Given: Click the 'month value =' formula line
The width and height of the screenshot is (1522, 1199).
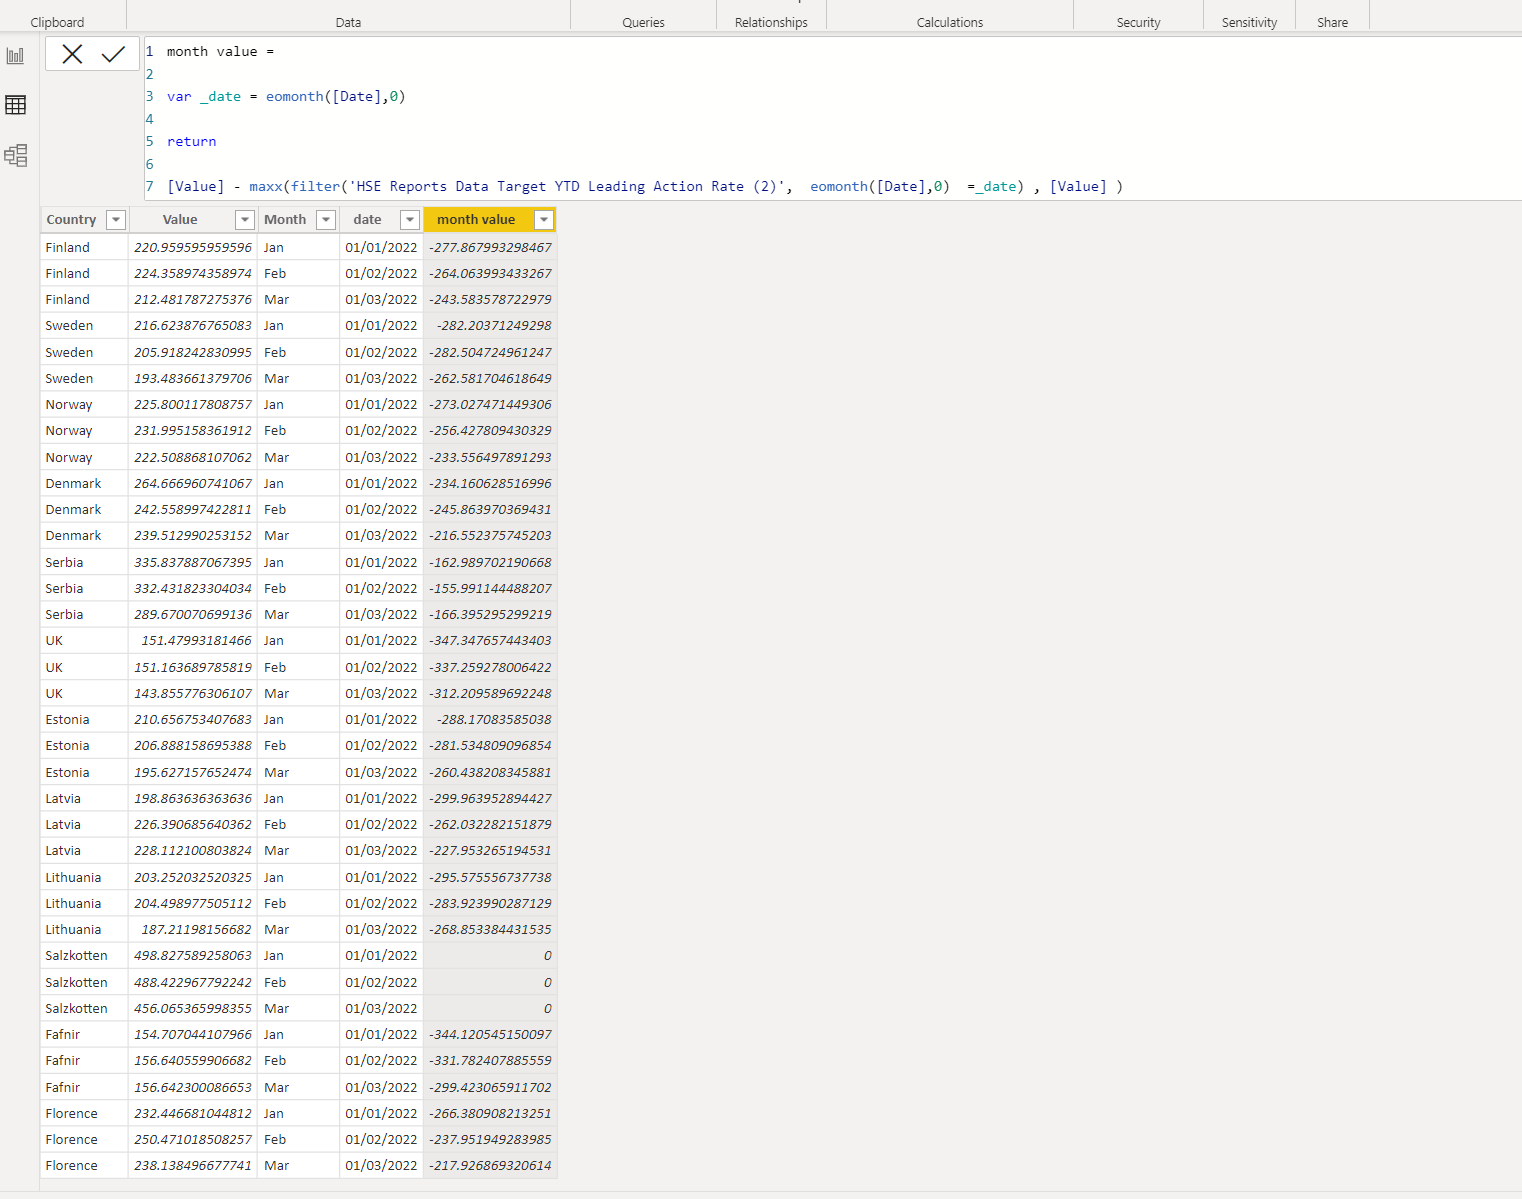Looking at the screenshot, I should [220, 52].
